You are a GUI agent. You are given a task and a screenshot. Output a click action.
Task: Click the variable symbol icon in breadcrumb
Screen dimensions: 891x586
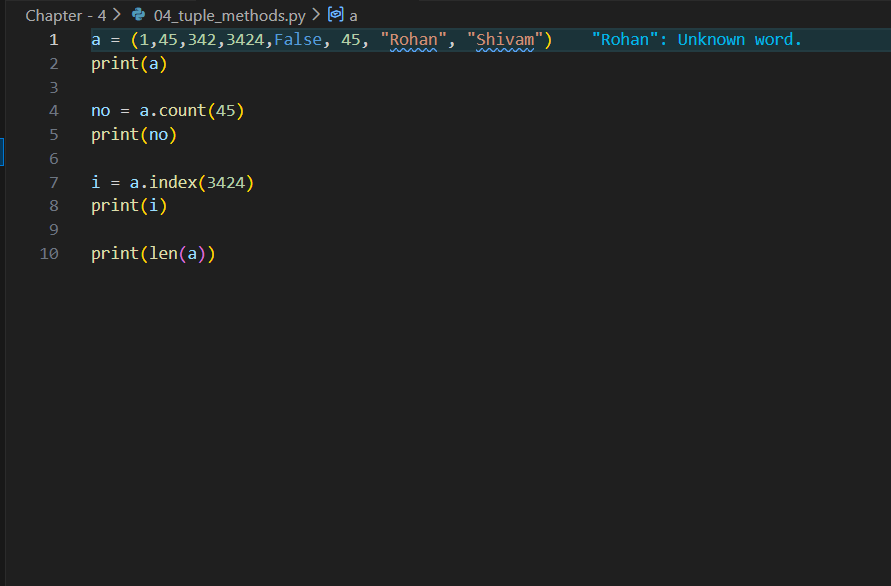tap(336, 14)
